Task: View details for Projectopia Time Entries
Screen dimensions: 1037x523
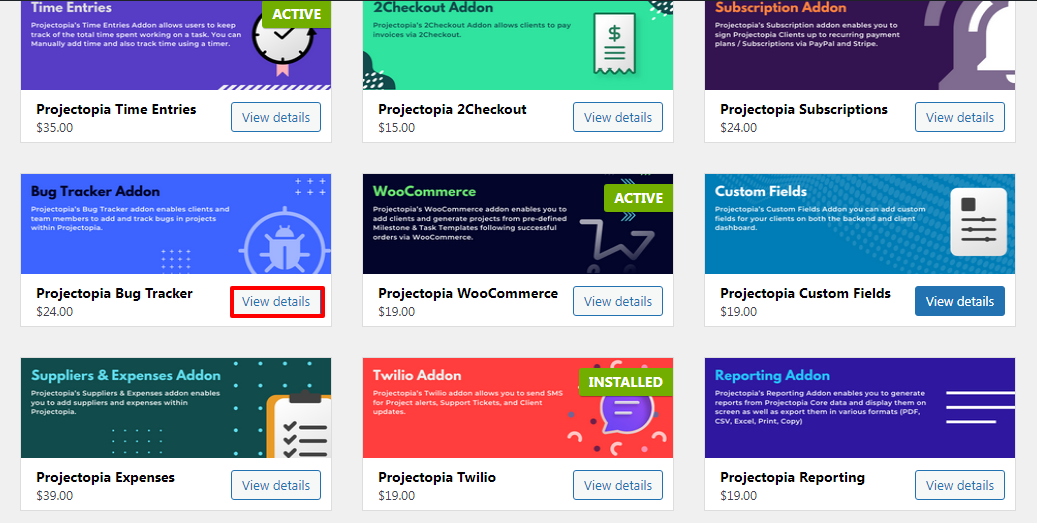Action: (x=276, y=117)
